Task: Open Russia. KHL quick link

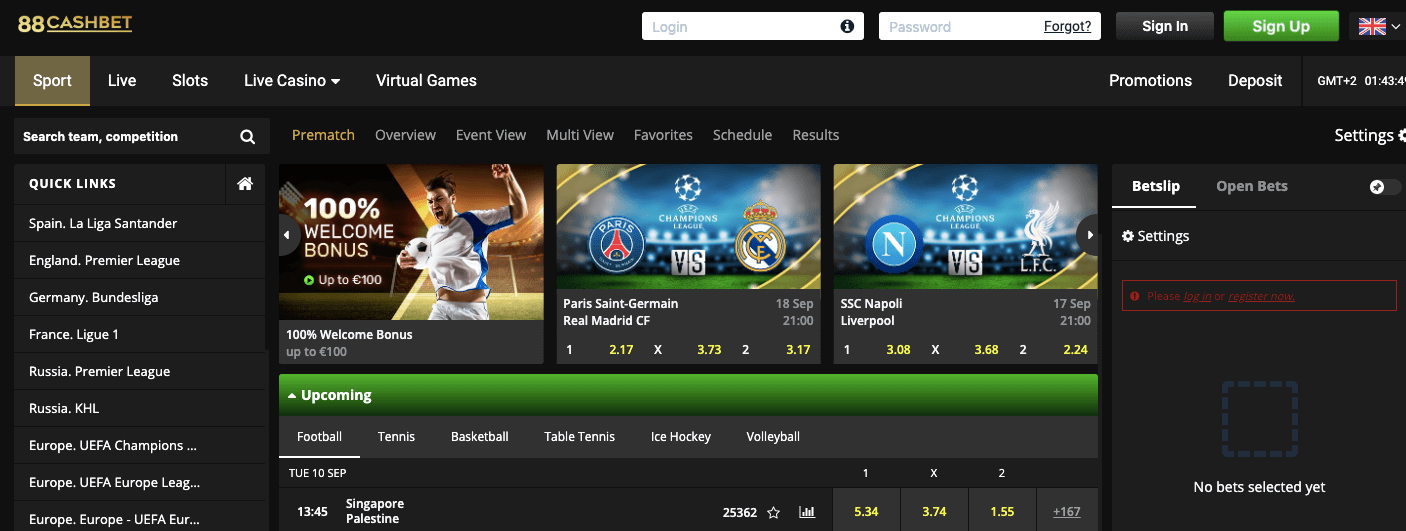Action: [140, 408]
